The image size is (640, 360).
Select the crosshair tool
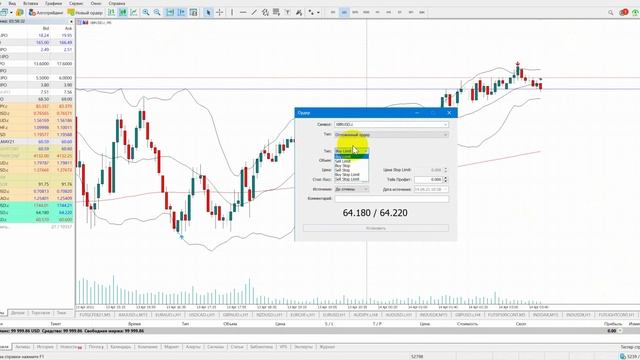pyautogui.click(x=220, y=13)
